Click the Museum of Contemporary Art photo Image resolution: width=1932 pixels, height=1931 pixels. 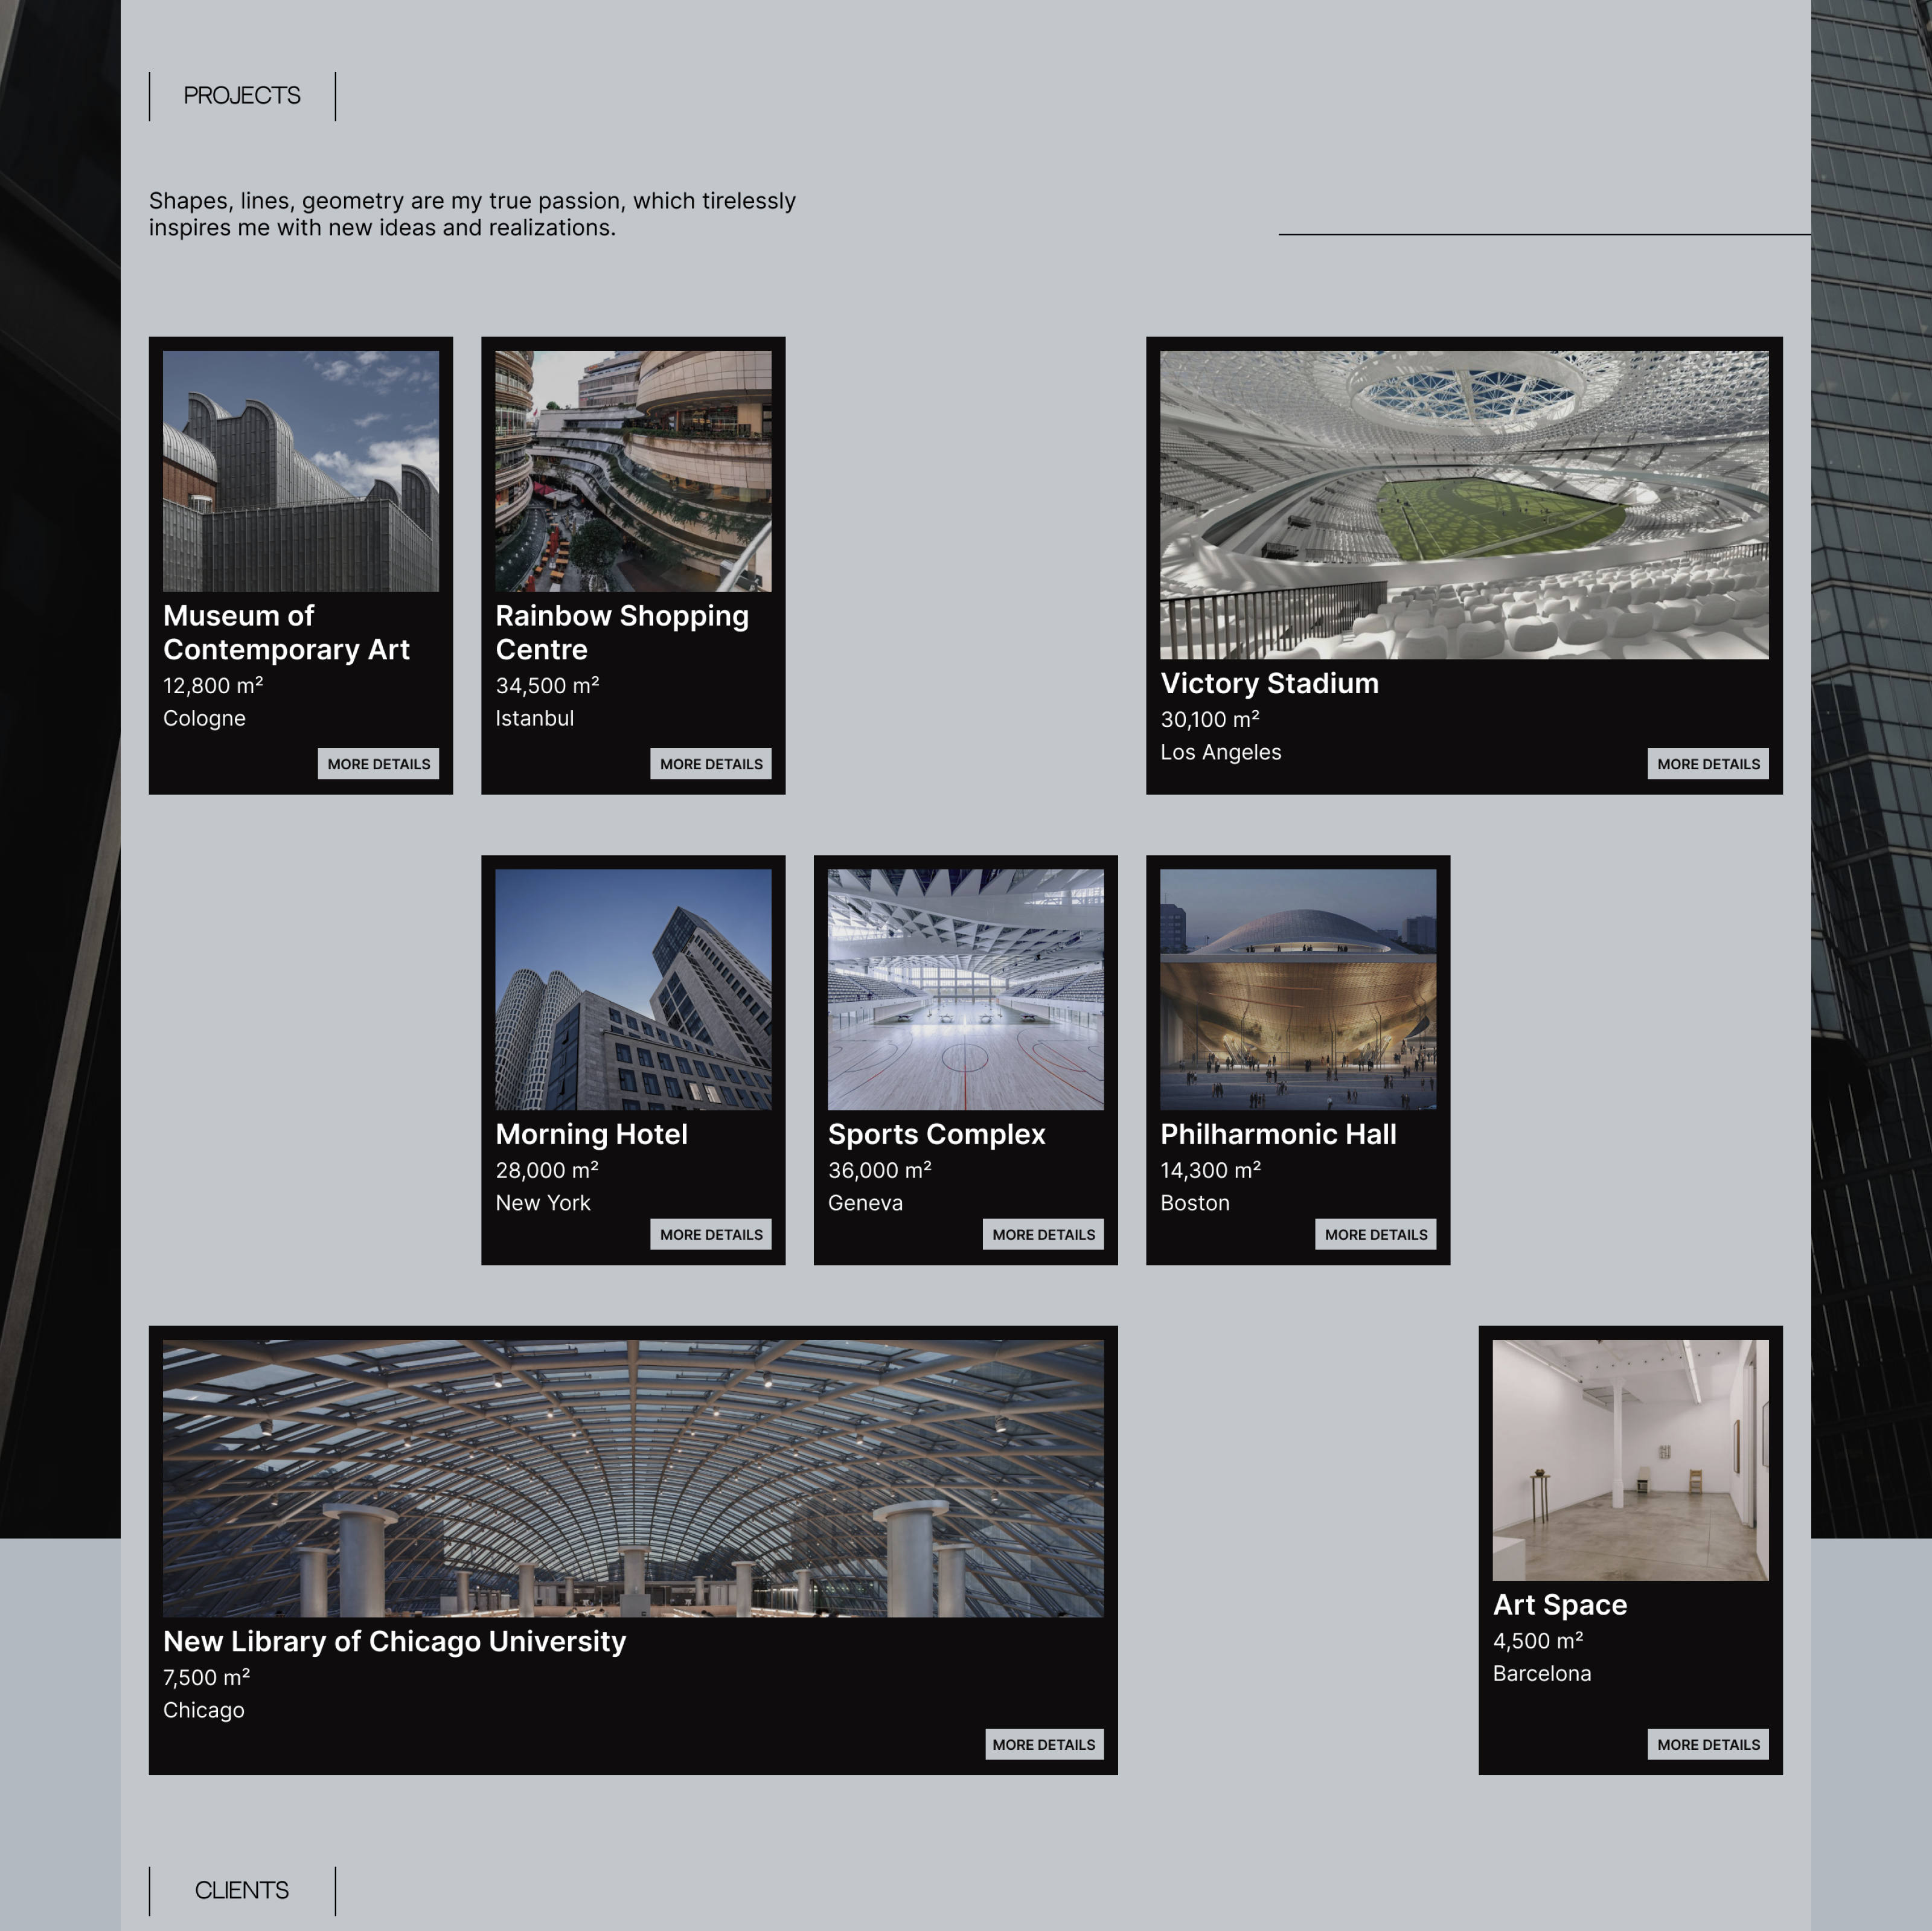coord(300,470)
